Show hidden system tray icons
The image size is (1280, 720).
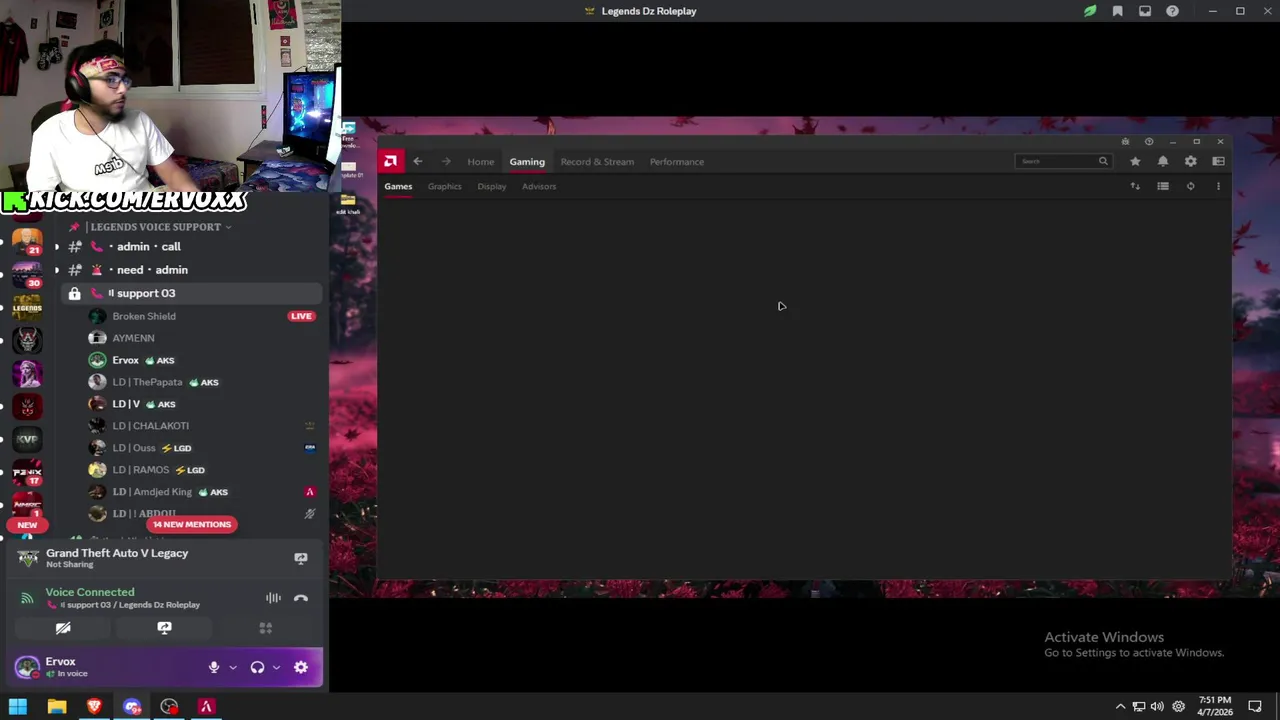(1120, 707)
